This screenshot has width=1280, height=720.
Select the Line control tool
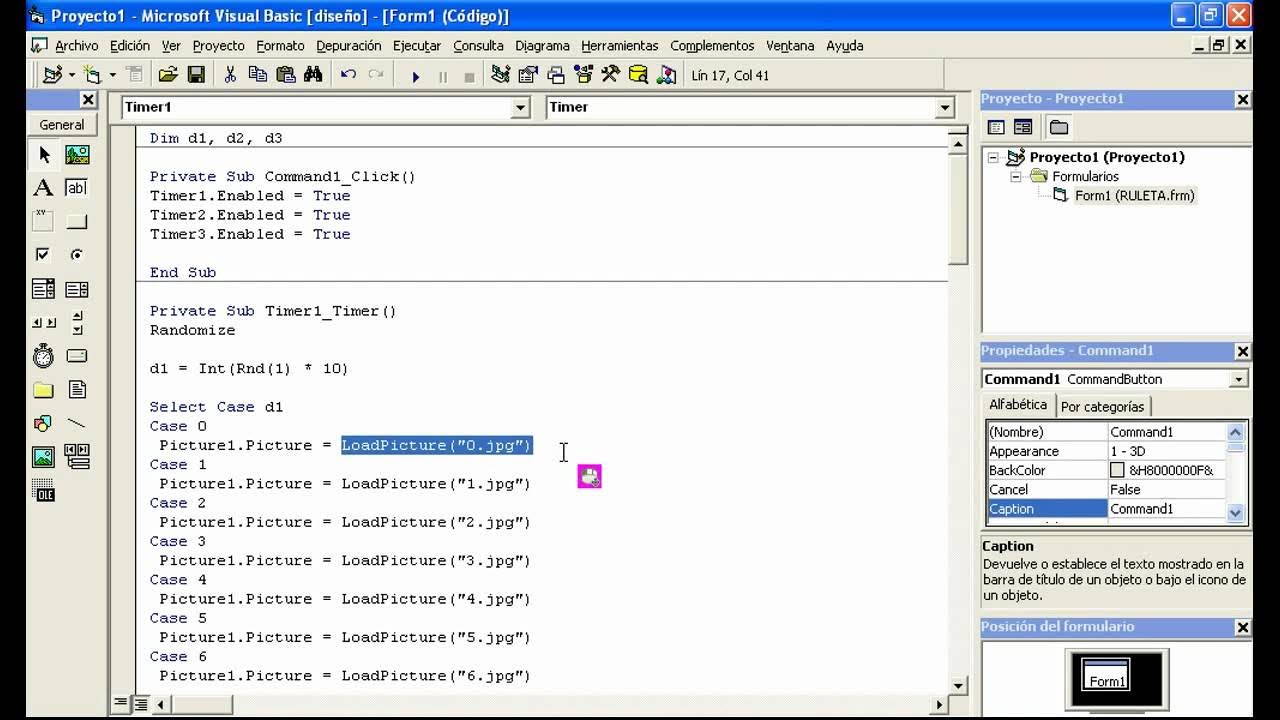[x=77, y=423]
